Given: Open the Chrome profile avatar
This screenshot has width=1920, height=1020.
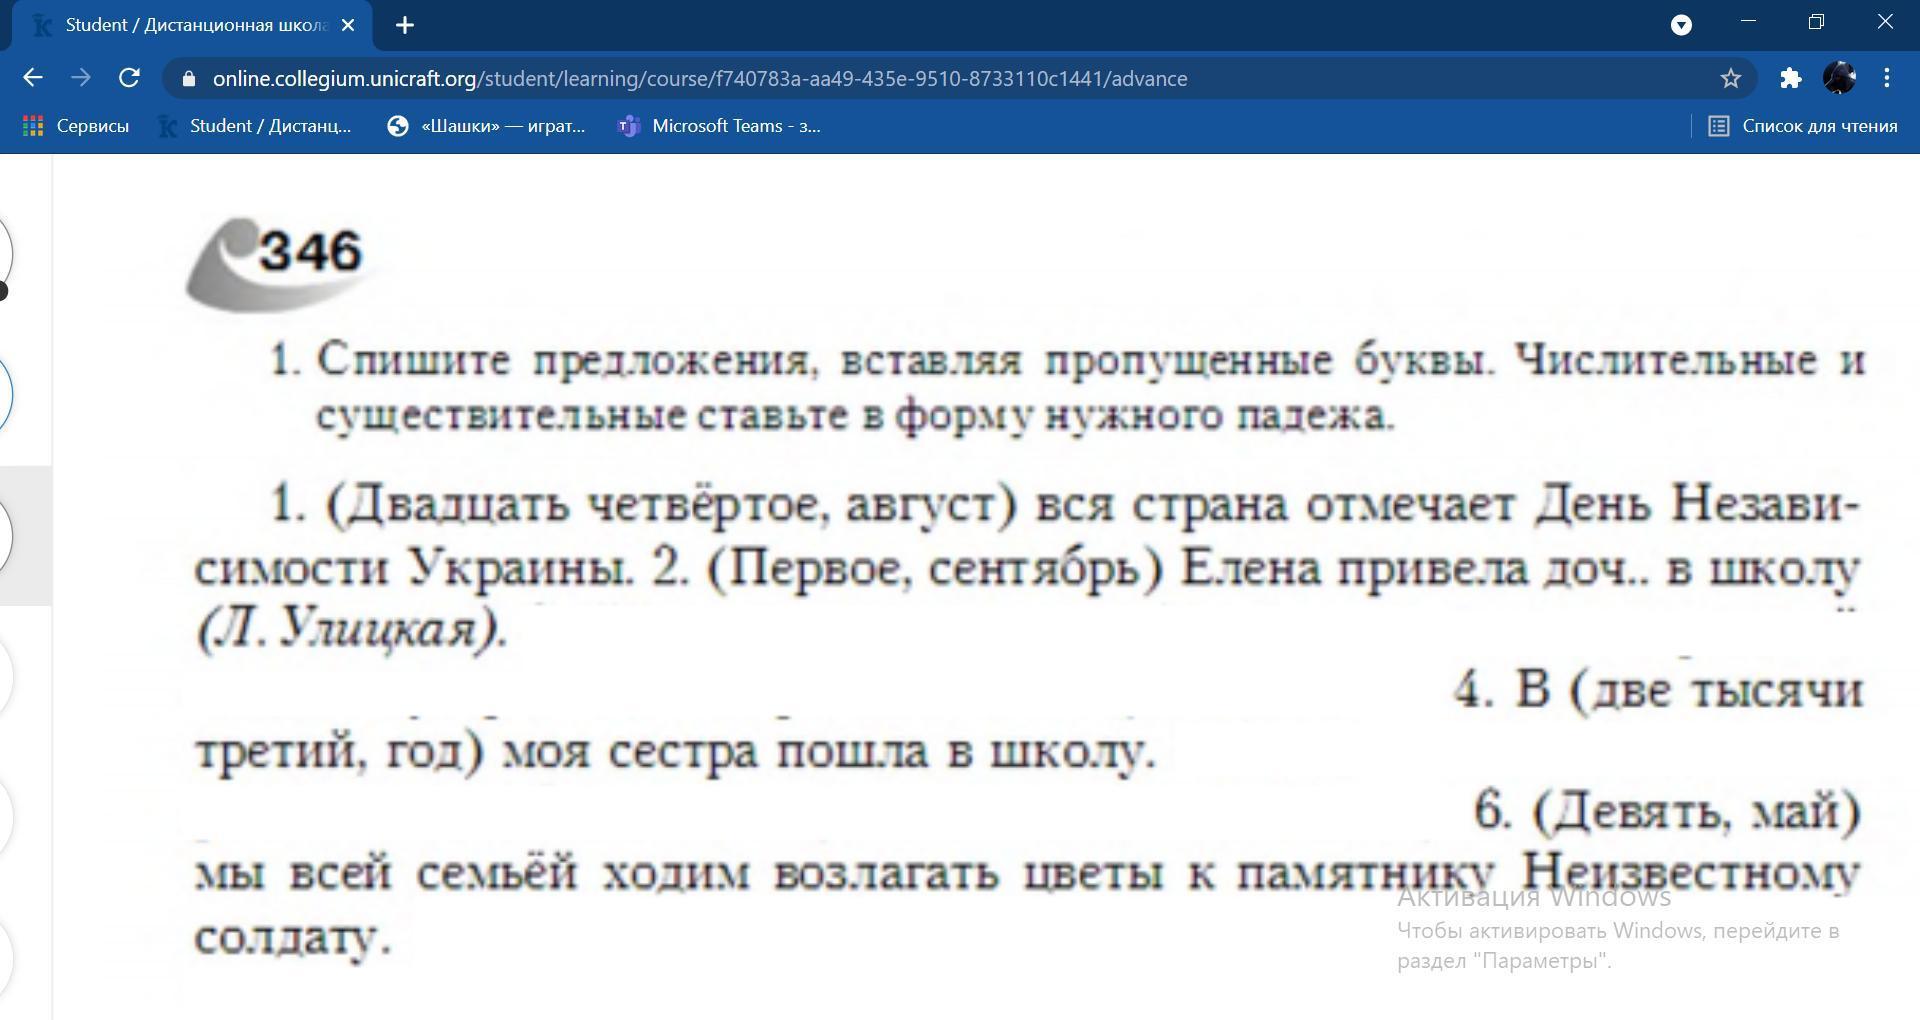Looking at the screenshot, I should 1839,78.
